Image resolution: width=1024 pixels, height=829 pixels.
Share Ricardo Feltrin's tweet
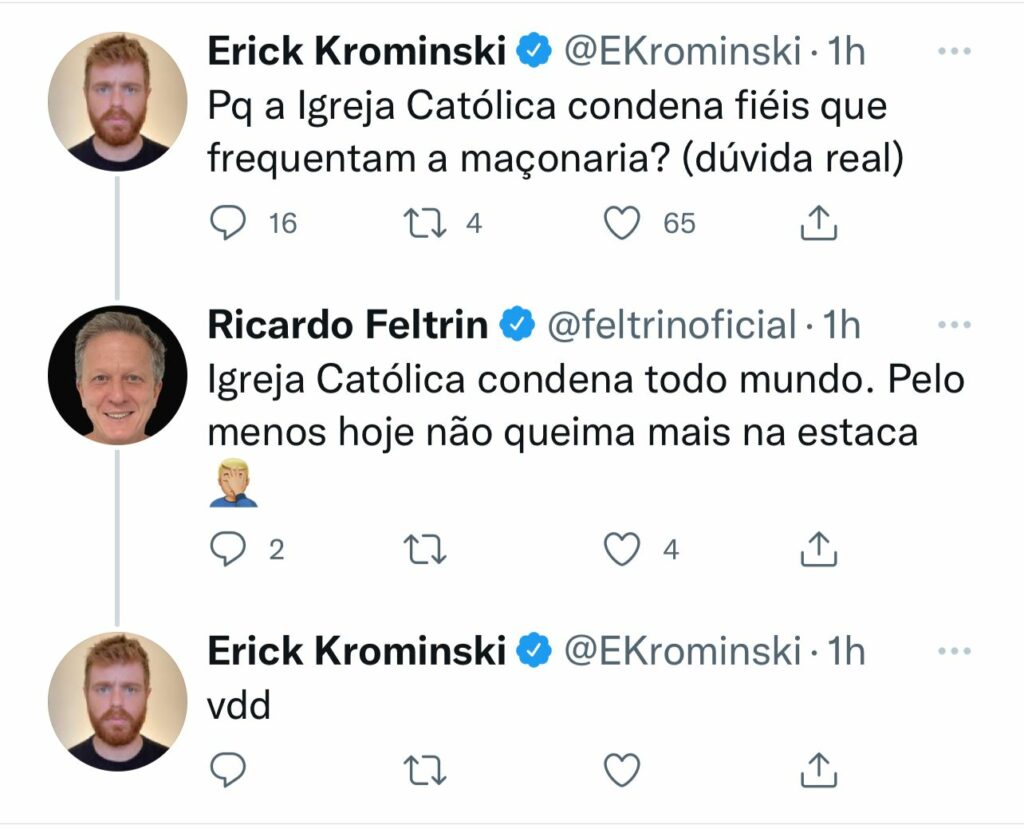pyautogui.click(x=819, y=548)
